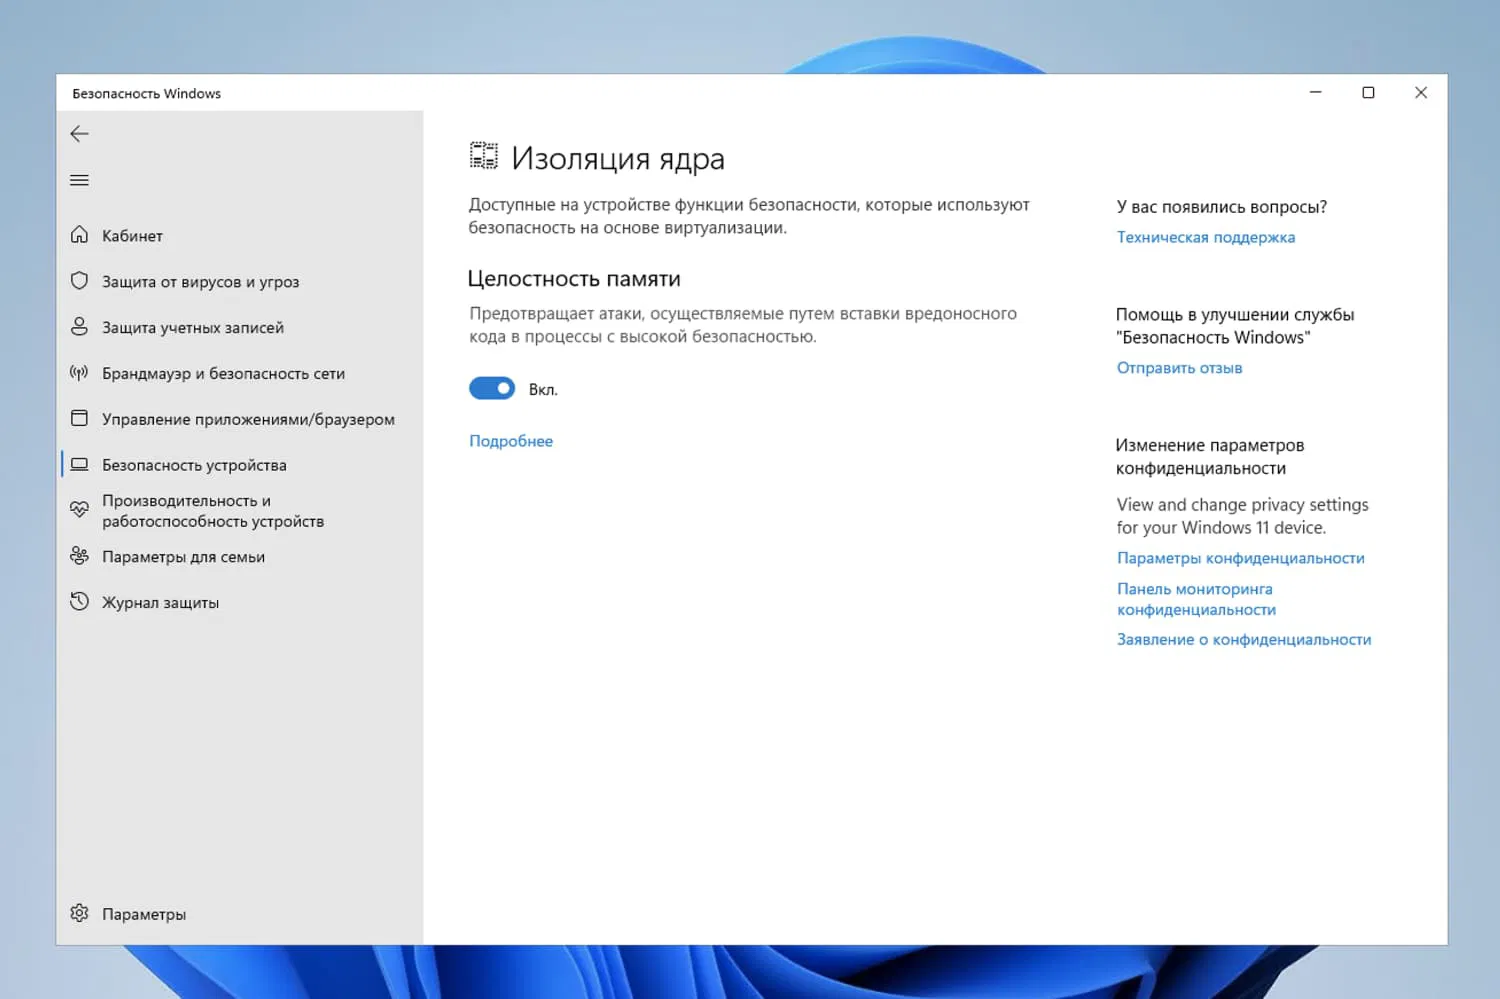Click the Помощь в улучшении службы heading
This screenshot has height=999, width=1500.
pos(1235,326)
